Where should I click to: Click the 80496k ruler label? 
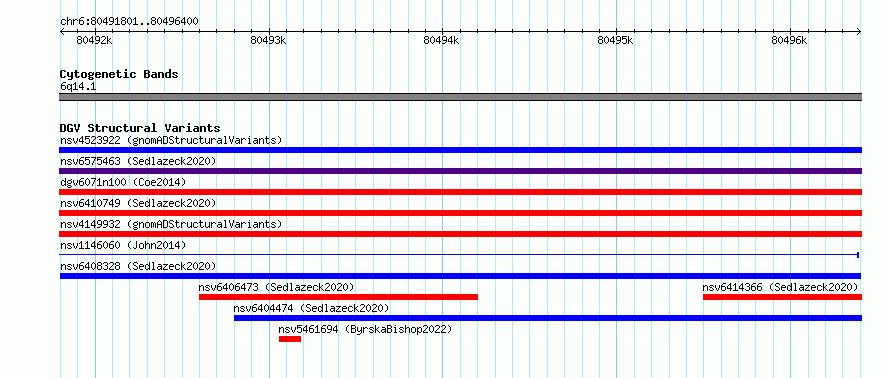tap(790, 40)
